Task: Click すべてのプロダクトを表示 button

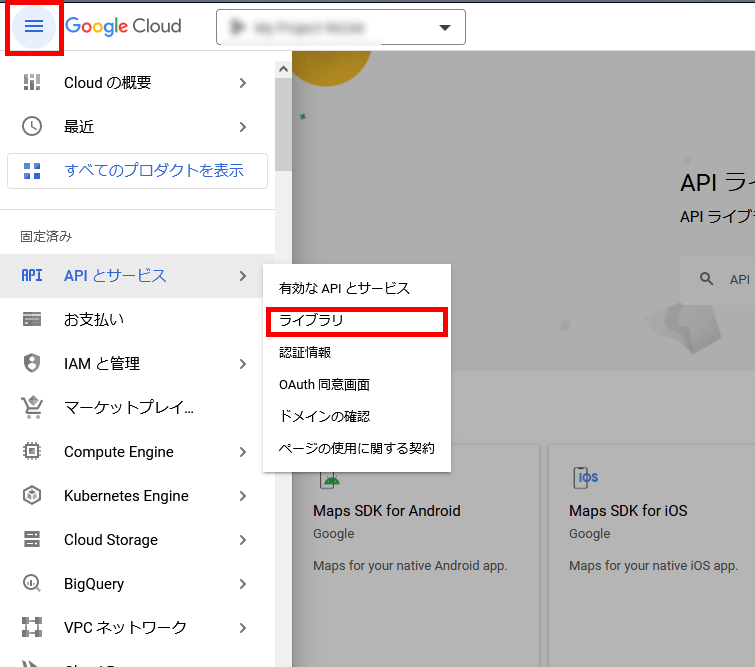Action: [137, 171]
